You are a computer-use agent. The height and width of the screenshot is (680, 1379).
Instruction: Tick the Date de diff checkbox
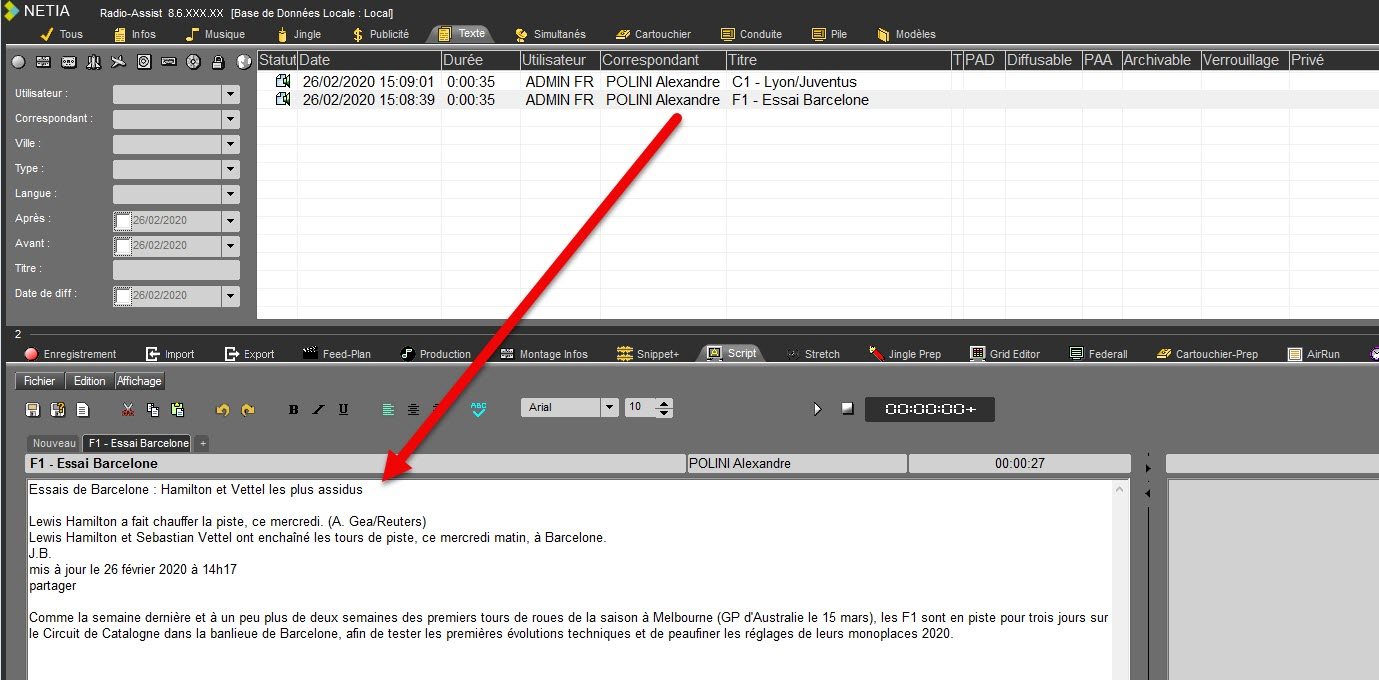[x=123, y=296]
